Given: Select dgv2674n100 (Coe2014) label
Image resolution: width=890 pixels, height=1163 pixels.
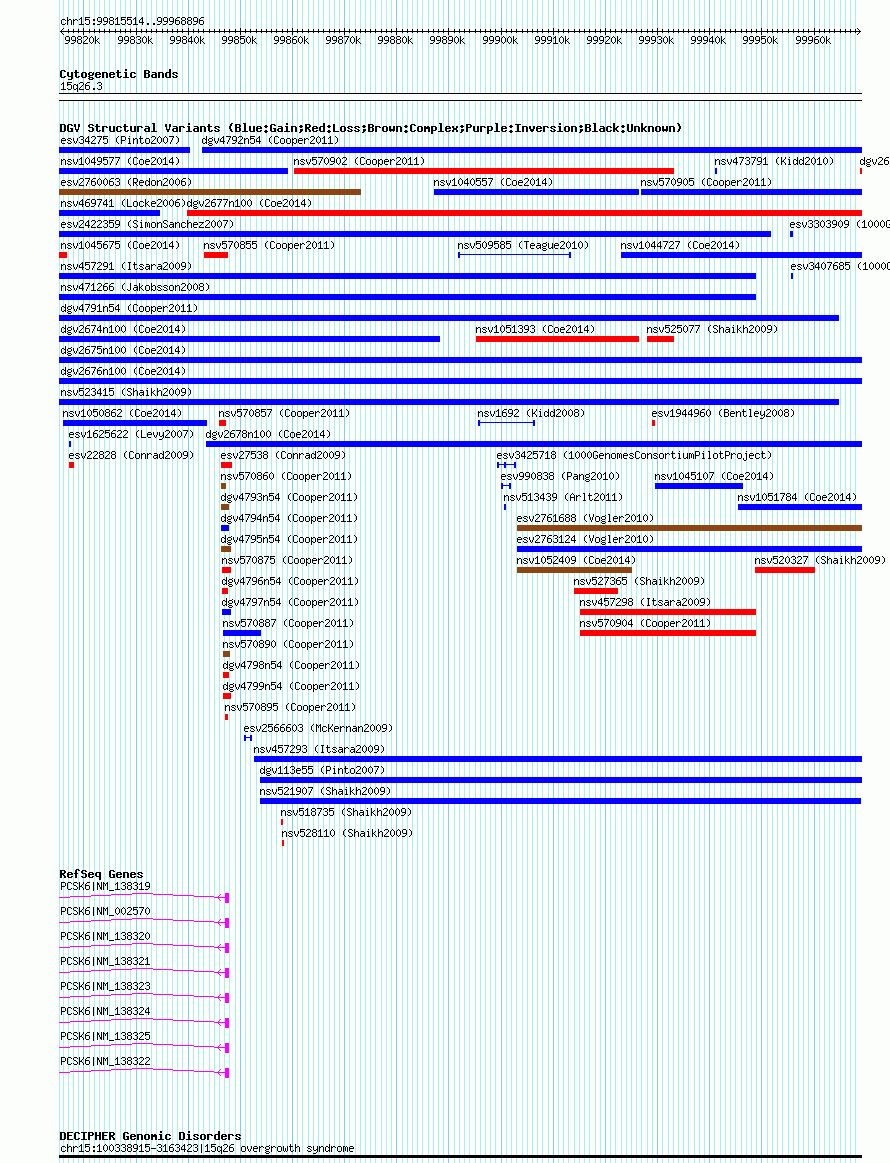Looking at the screenshot, I should click(x=123, y=329).
